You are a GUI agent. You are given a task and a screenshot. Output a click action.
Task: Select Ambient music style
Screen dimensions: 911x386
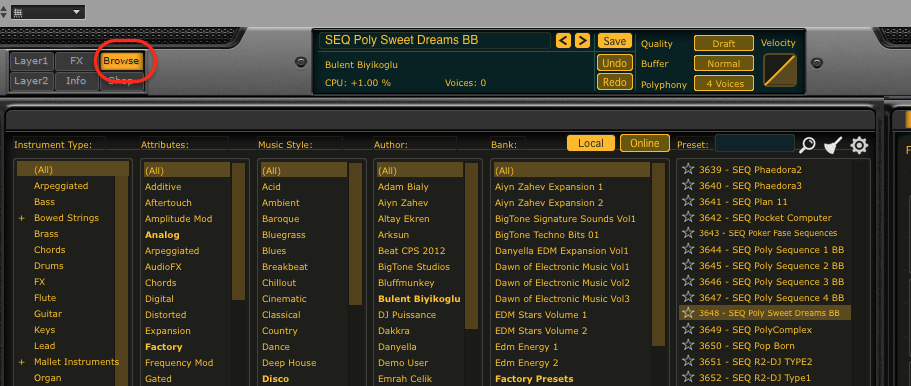(x=281, y=203)
